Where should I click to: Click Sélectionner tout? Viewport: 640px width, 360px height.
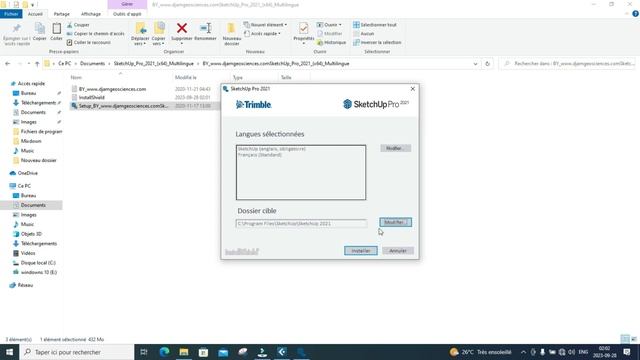pyautogui.click(x=375, y=25)
